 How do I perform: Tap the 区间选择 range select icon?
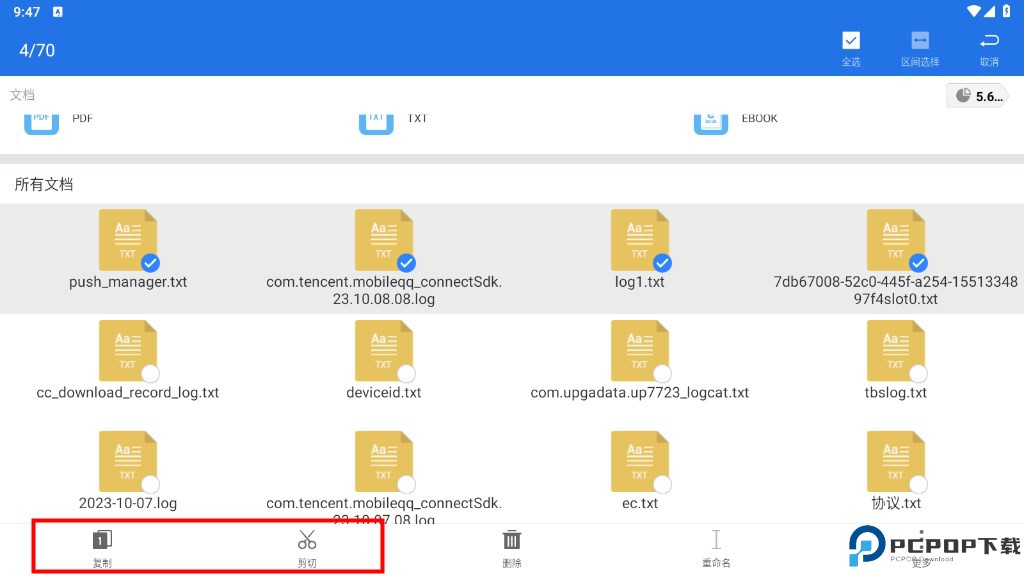point(919,41)
